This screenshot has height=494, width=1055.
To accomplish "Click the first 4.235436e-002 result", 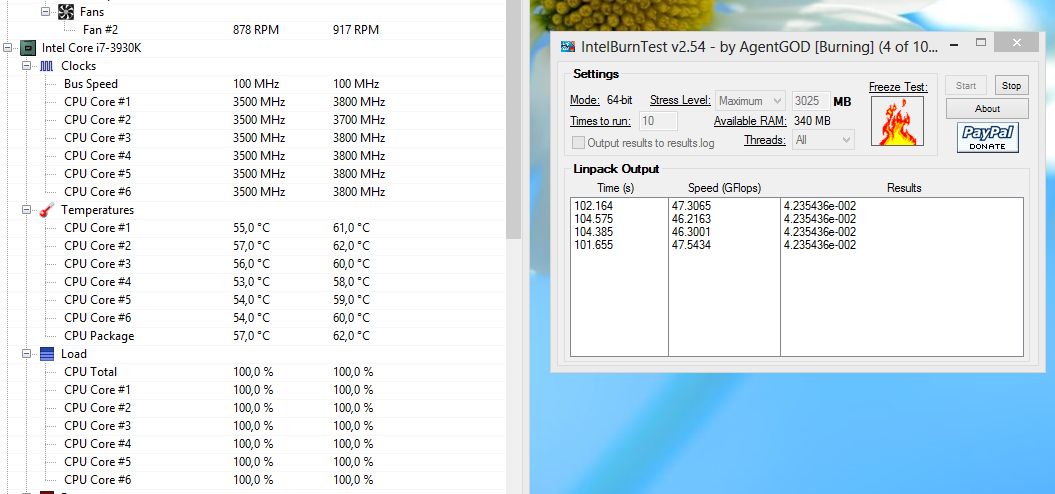I will point(820,206).
